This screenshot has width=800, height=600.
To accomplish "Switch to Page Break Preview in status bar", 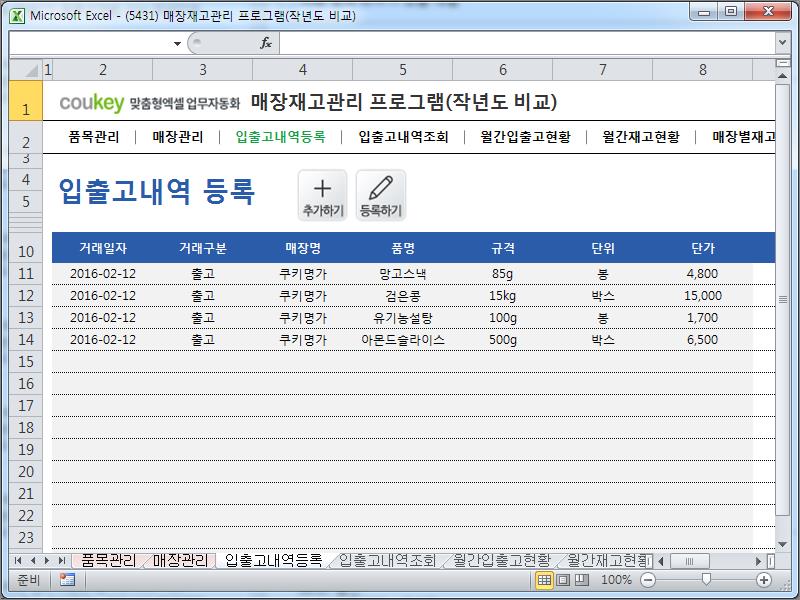I will click(582, 580).
